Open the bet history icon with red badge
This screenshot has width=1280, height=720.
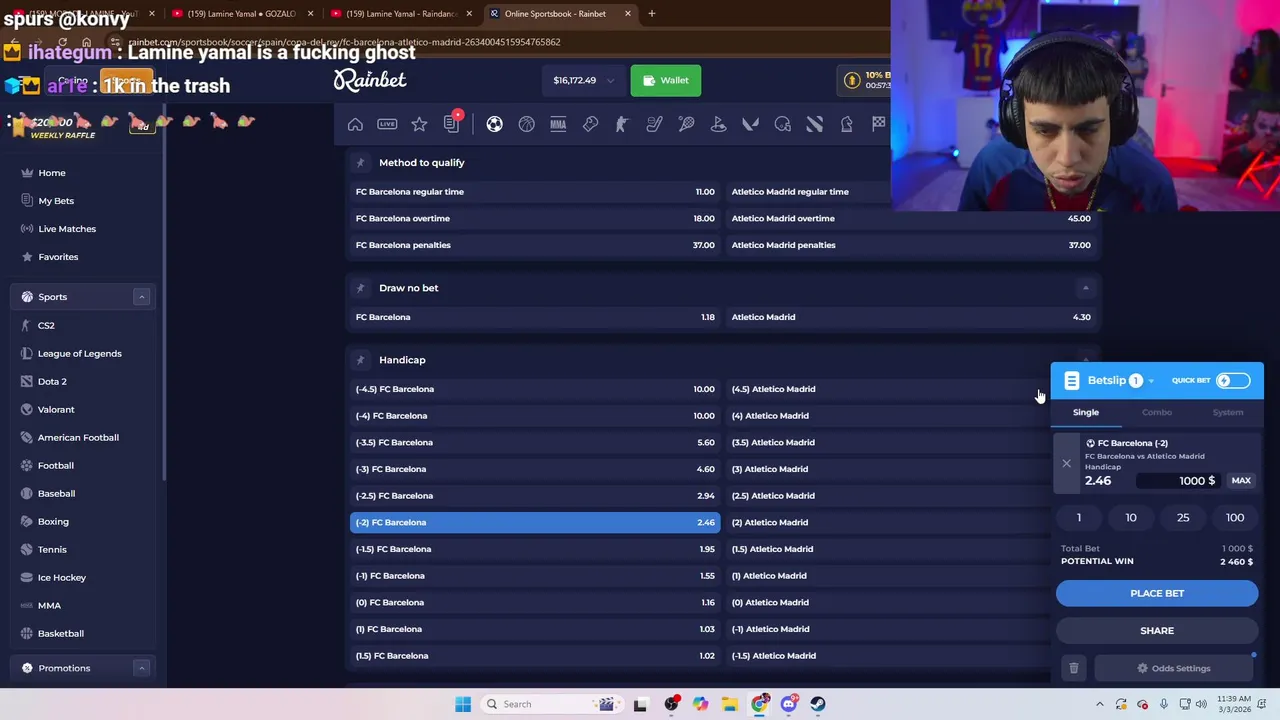click(x=451, y=123)
